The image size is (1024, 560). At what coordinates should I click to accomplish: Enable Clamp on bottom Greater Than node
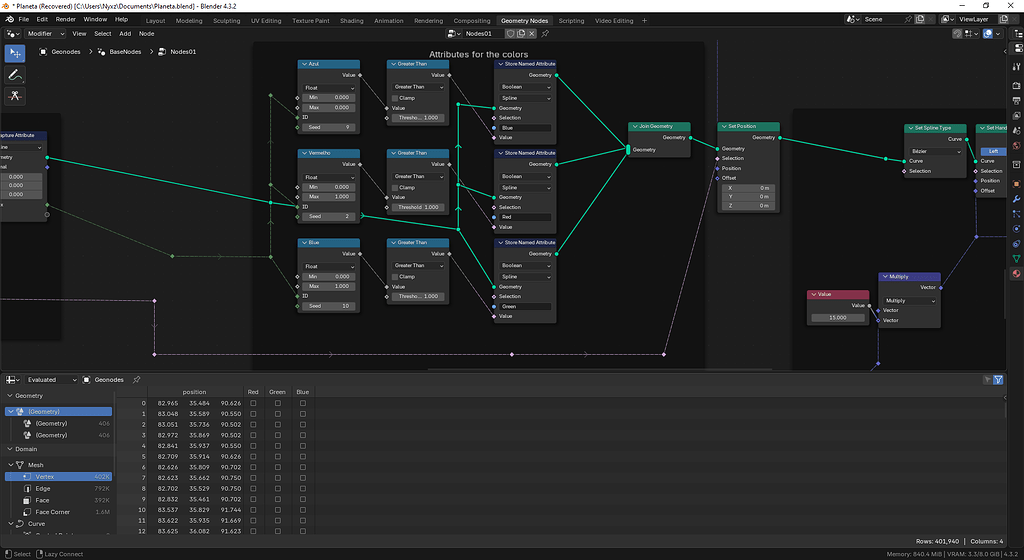[395, 277]
